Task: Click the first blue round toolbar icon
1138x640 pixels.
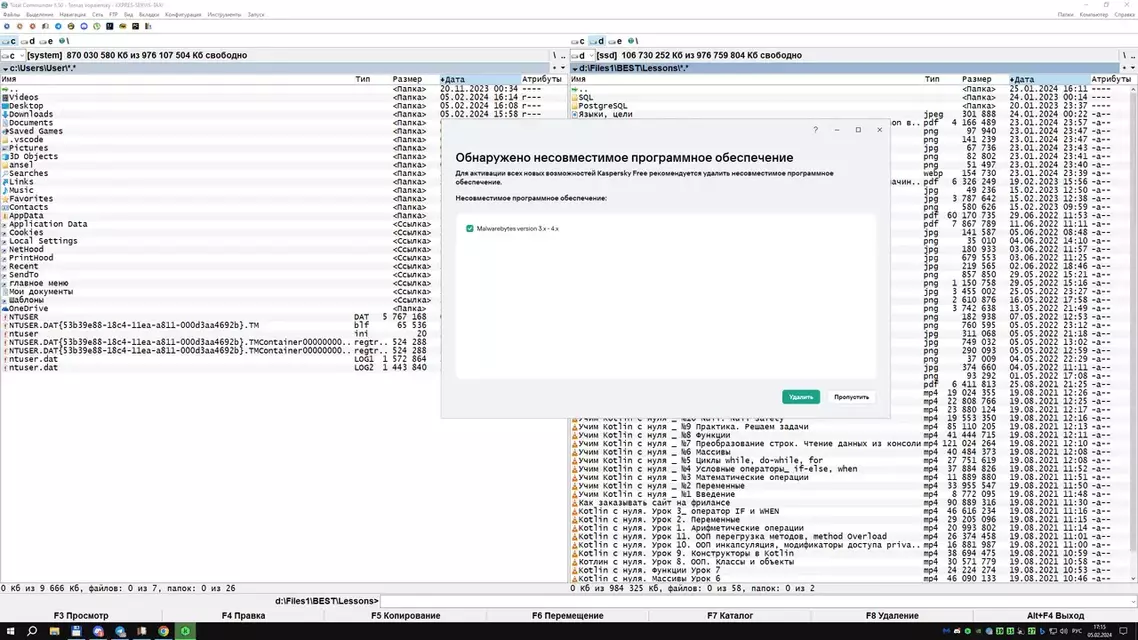Action: (x=7, y=26)
